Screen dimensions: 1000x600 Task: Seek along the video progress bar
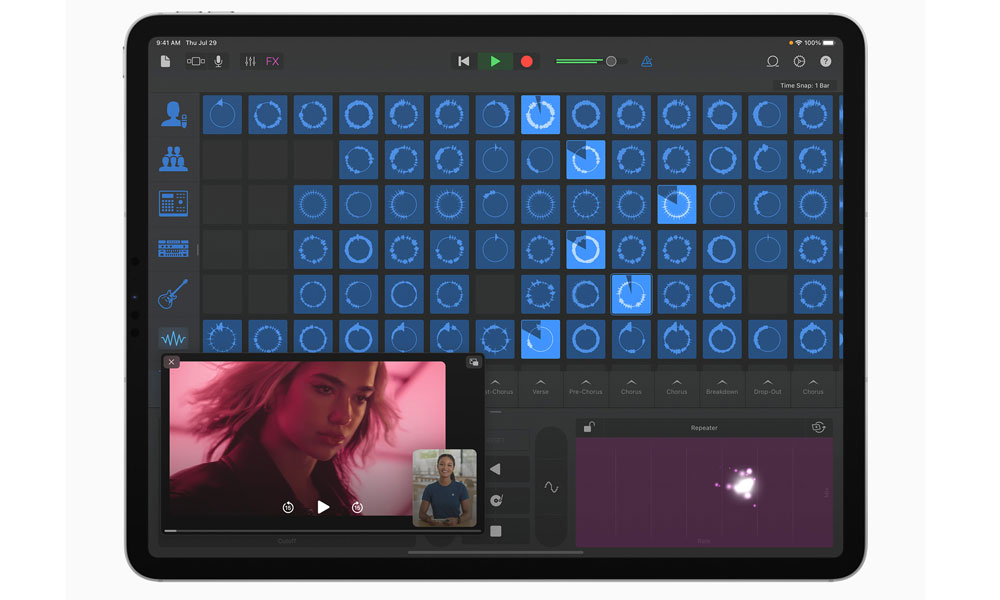pos(323,530)
